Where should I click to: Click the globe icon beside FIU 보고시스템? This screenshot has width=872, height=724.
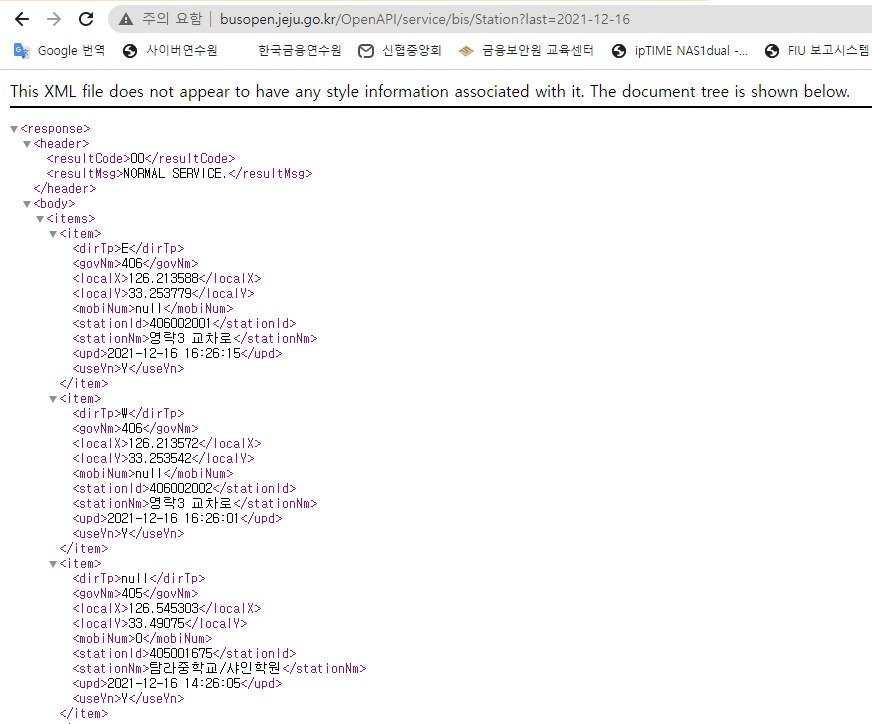(772, 51)
